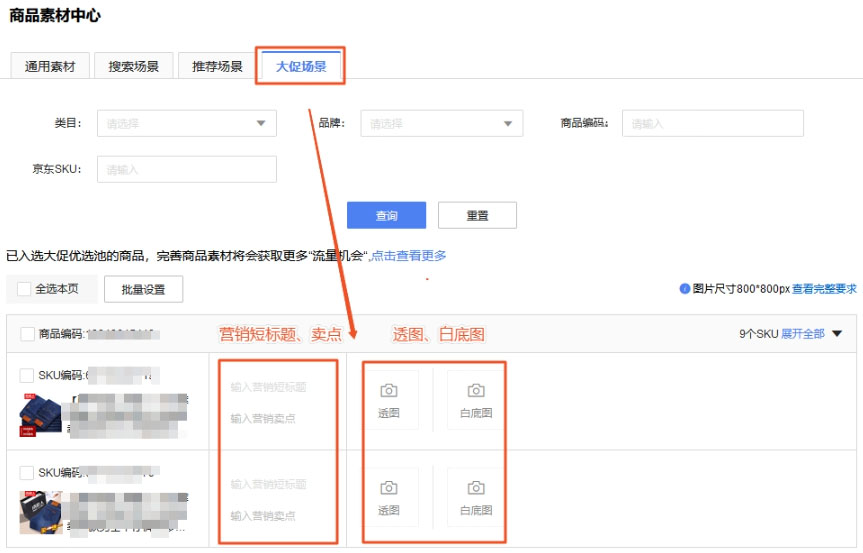The width and height of the screenshot is (863, 553).
Task: Open the 类目 dropdown
Action: click(x=187, y=123)
